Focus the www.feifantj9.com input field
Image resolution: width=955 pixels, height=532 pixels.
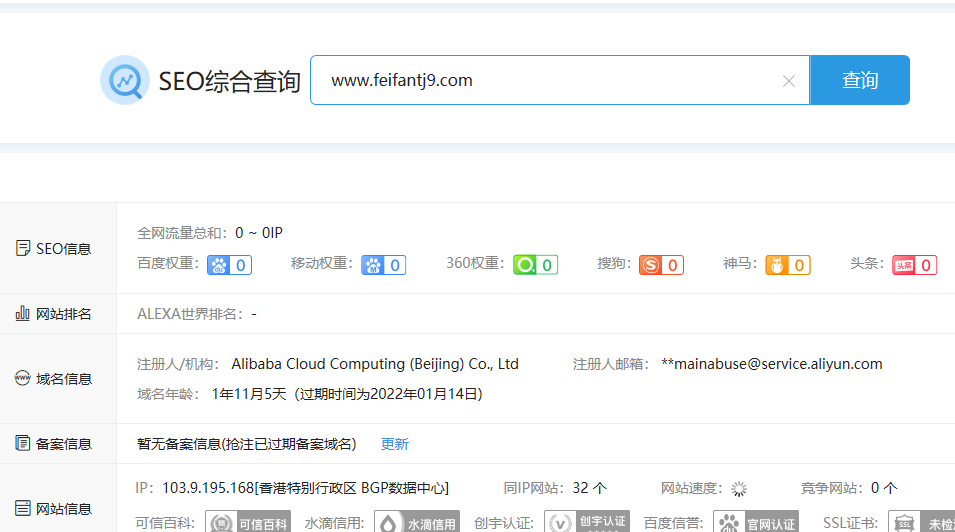560,80
